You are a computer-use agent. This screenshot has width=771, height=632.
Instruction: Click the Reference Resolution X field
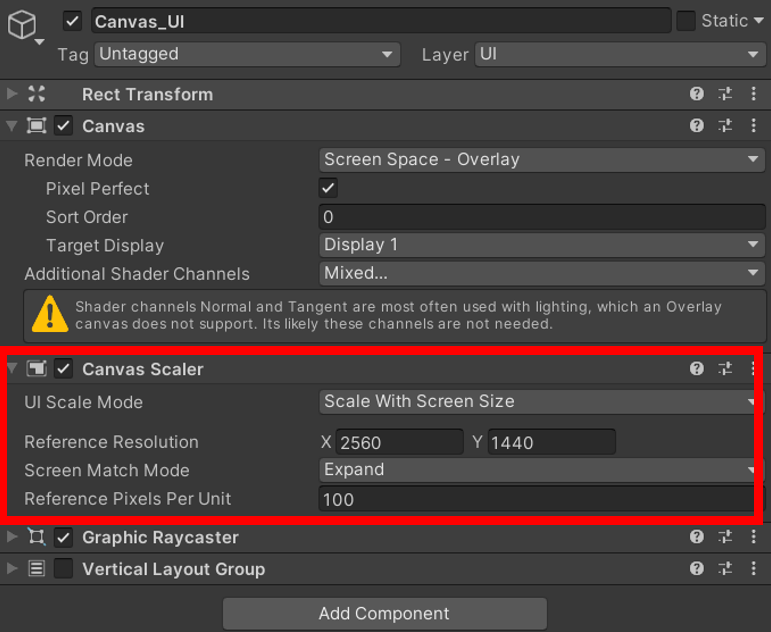pyautogui.click(x=399, y=442)
